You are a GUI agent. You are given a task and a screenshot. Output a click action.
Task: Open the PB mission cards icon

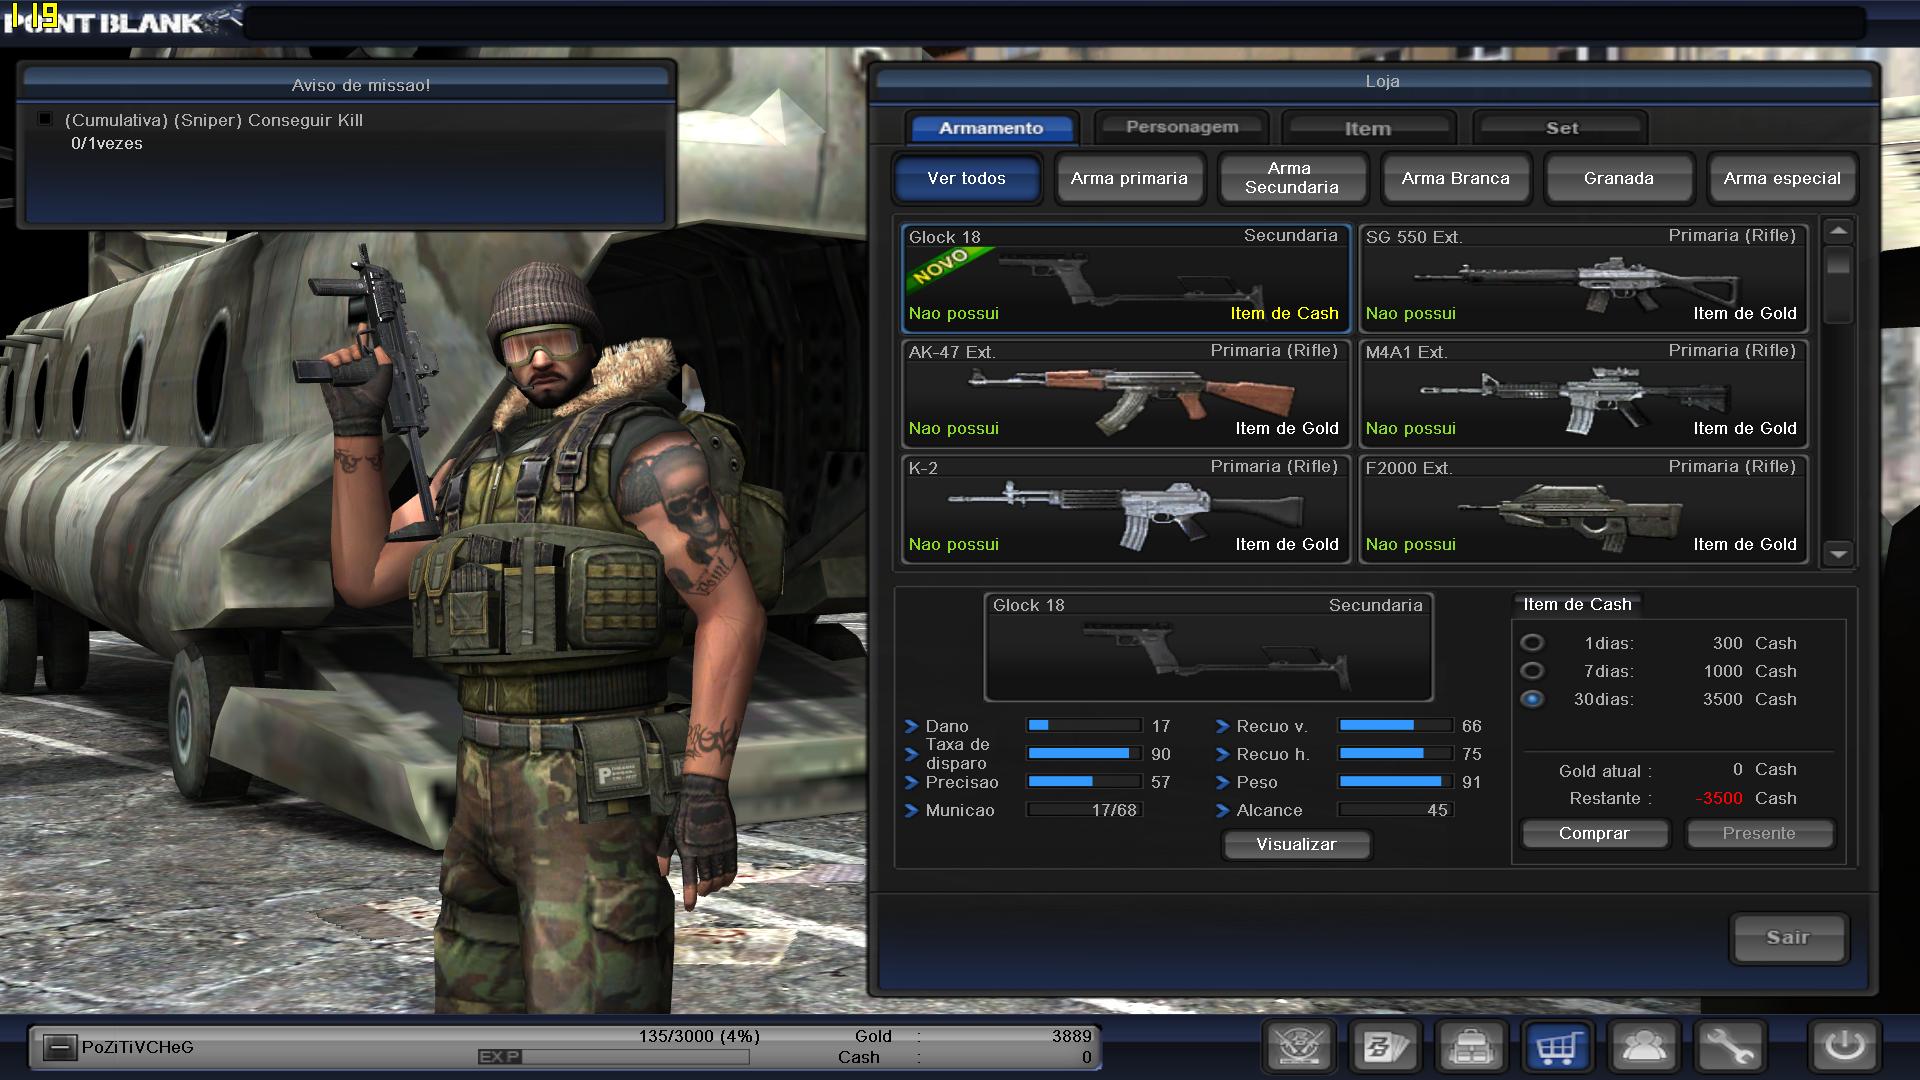point(1386,1047)
